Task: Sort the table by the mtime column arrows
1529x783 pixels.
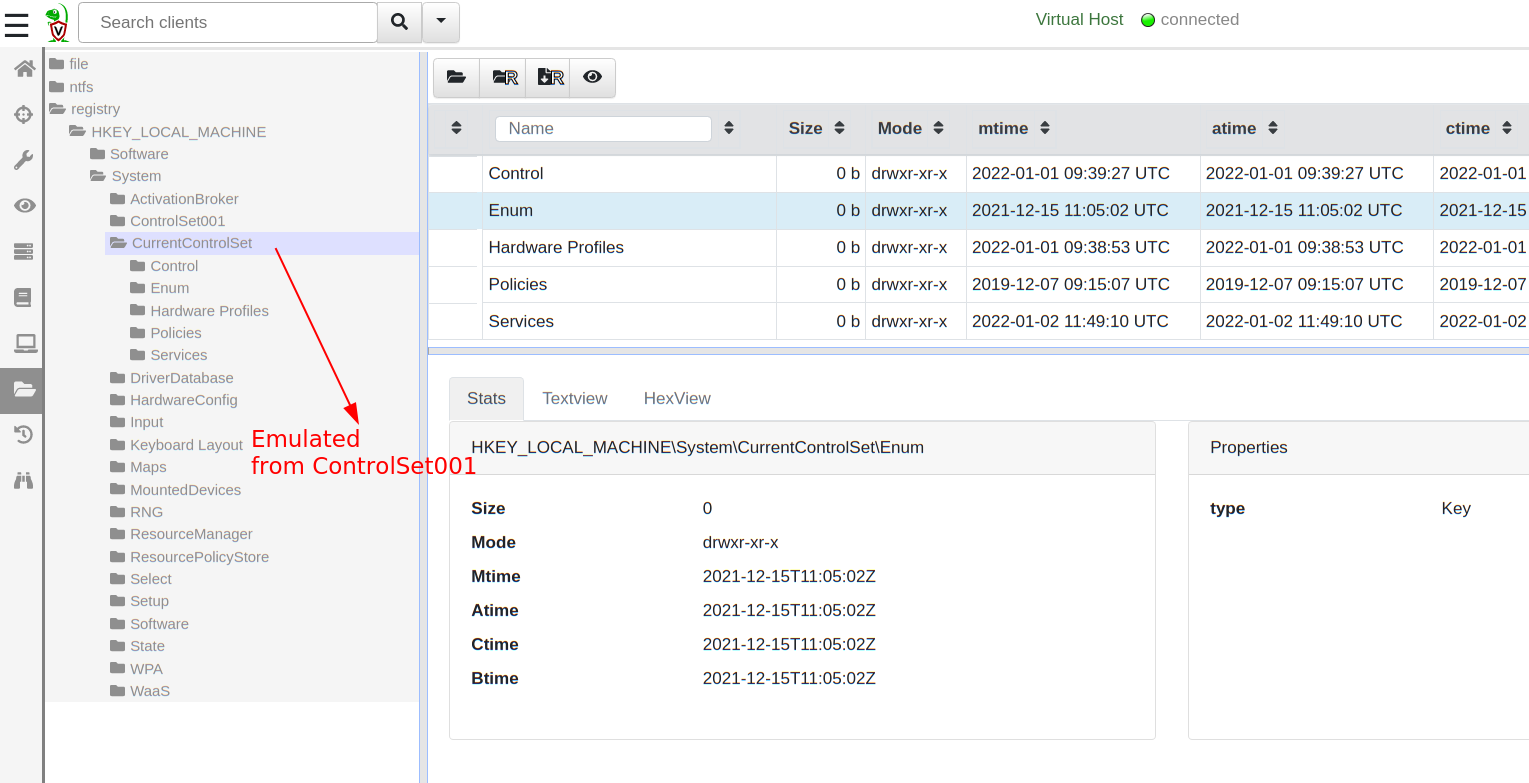Action: point(1044,128)
